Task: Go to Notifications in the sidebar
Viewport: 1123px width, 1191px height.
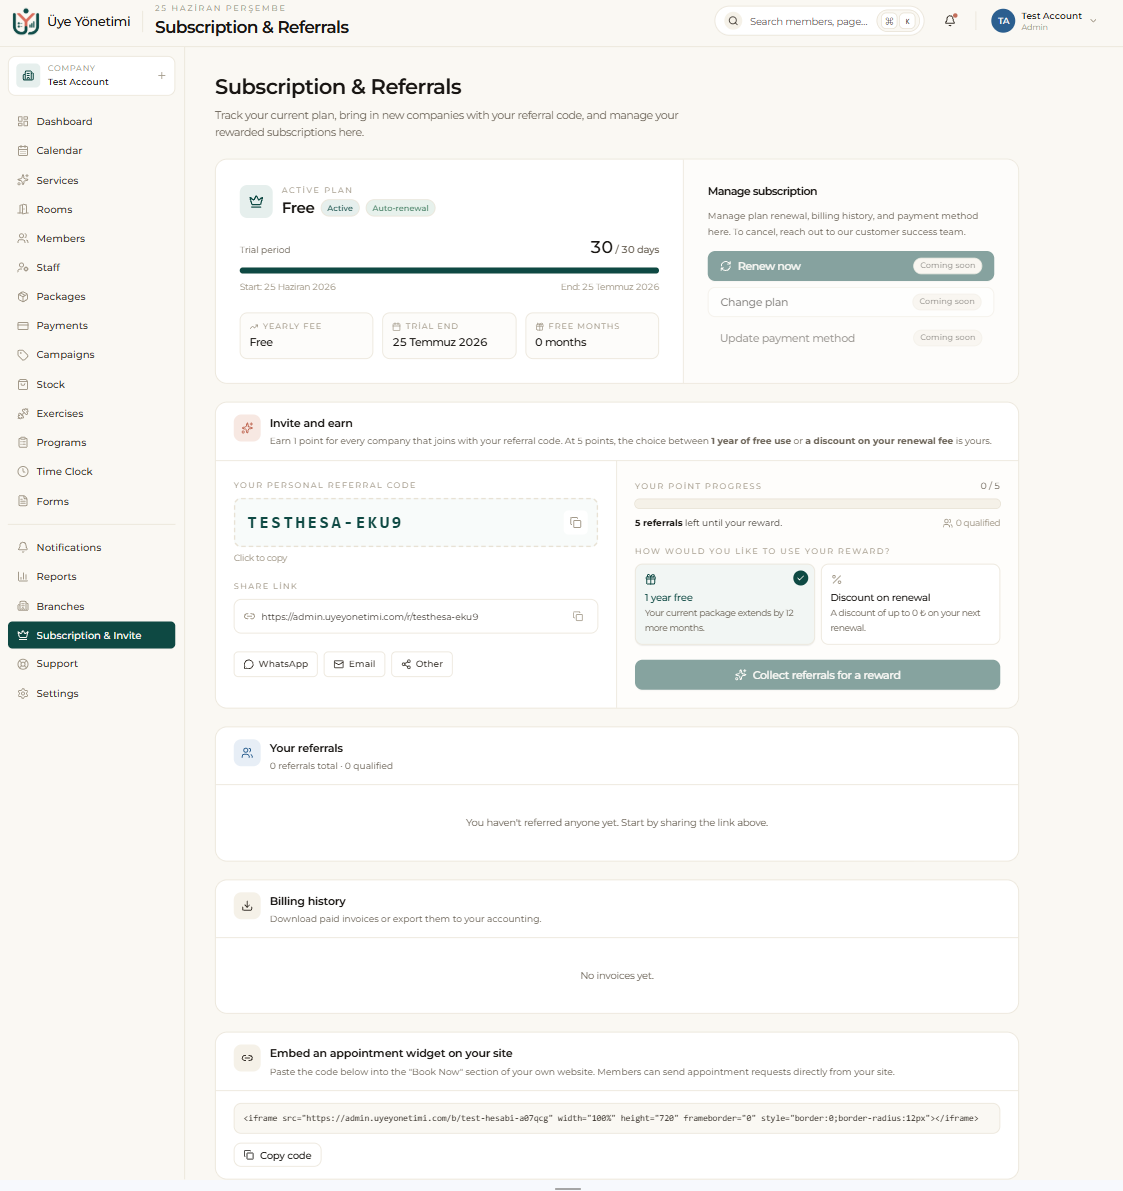Action: tap(91, 548)
